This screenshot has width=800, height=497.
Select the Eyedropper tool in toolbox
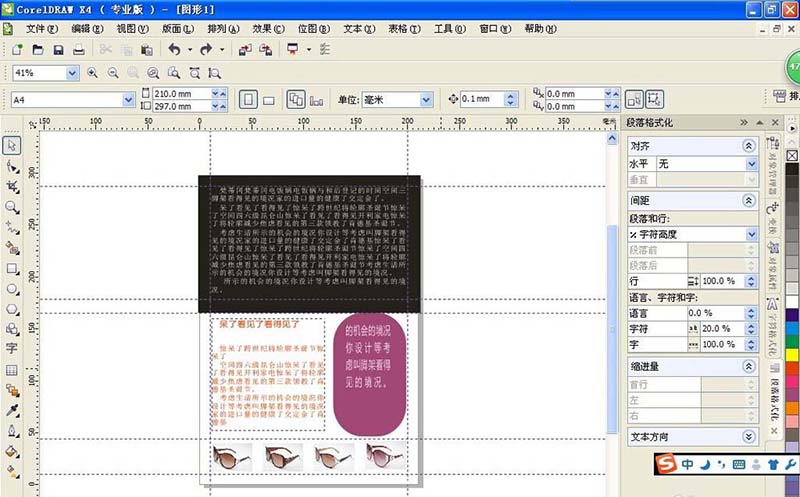point(12,410)
